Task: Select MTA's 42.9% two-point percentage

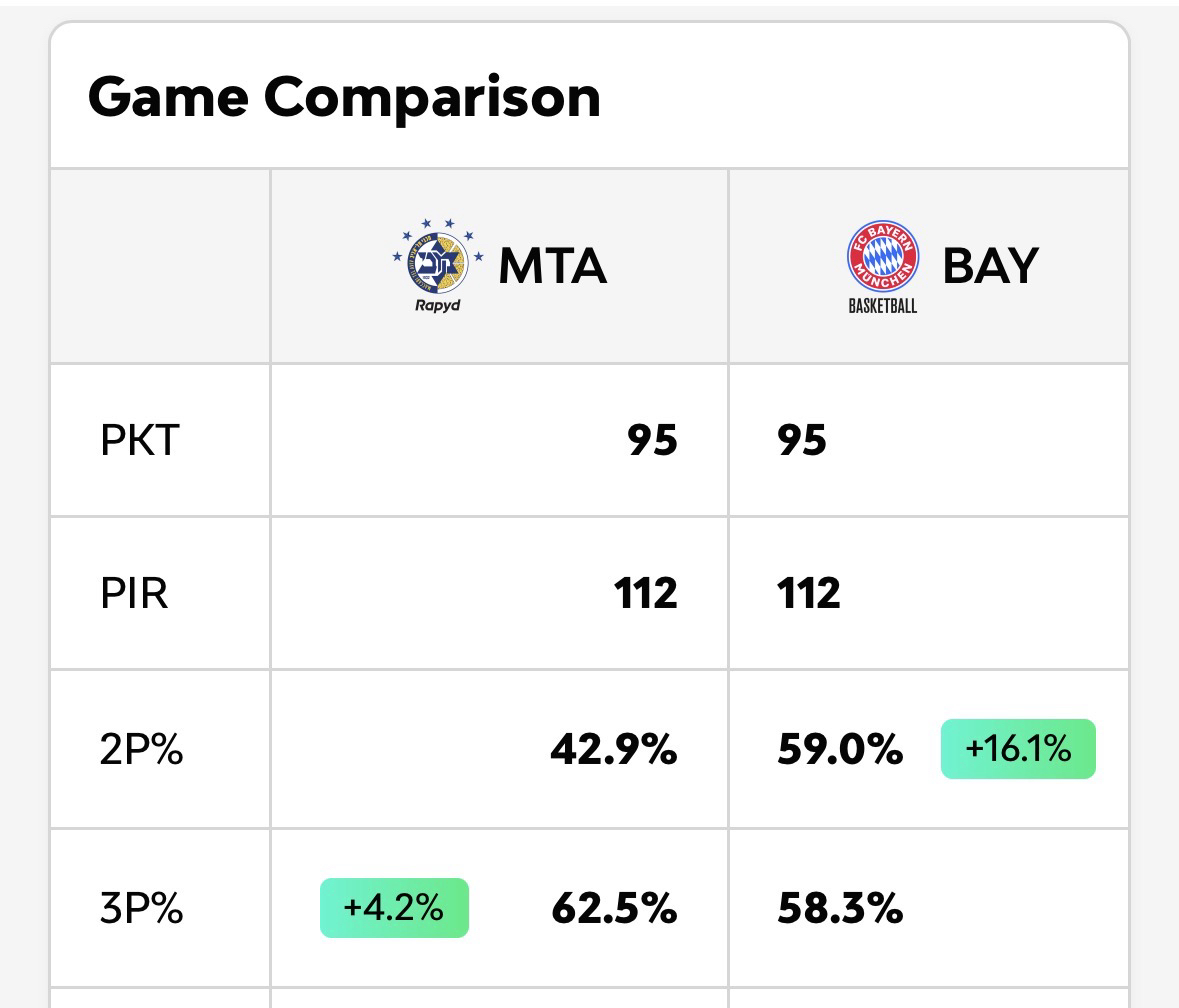Action: pos(613,749)
